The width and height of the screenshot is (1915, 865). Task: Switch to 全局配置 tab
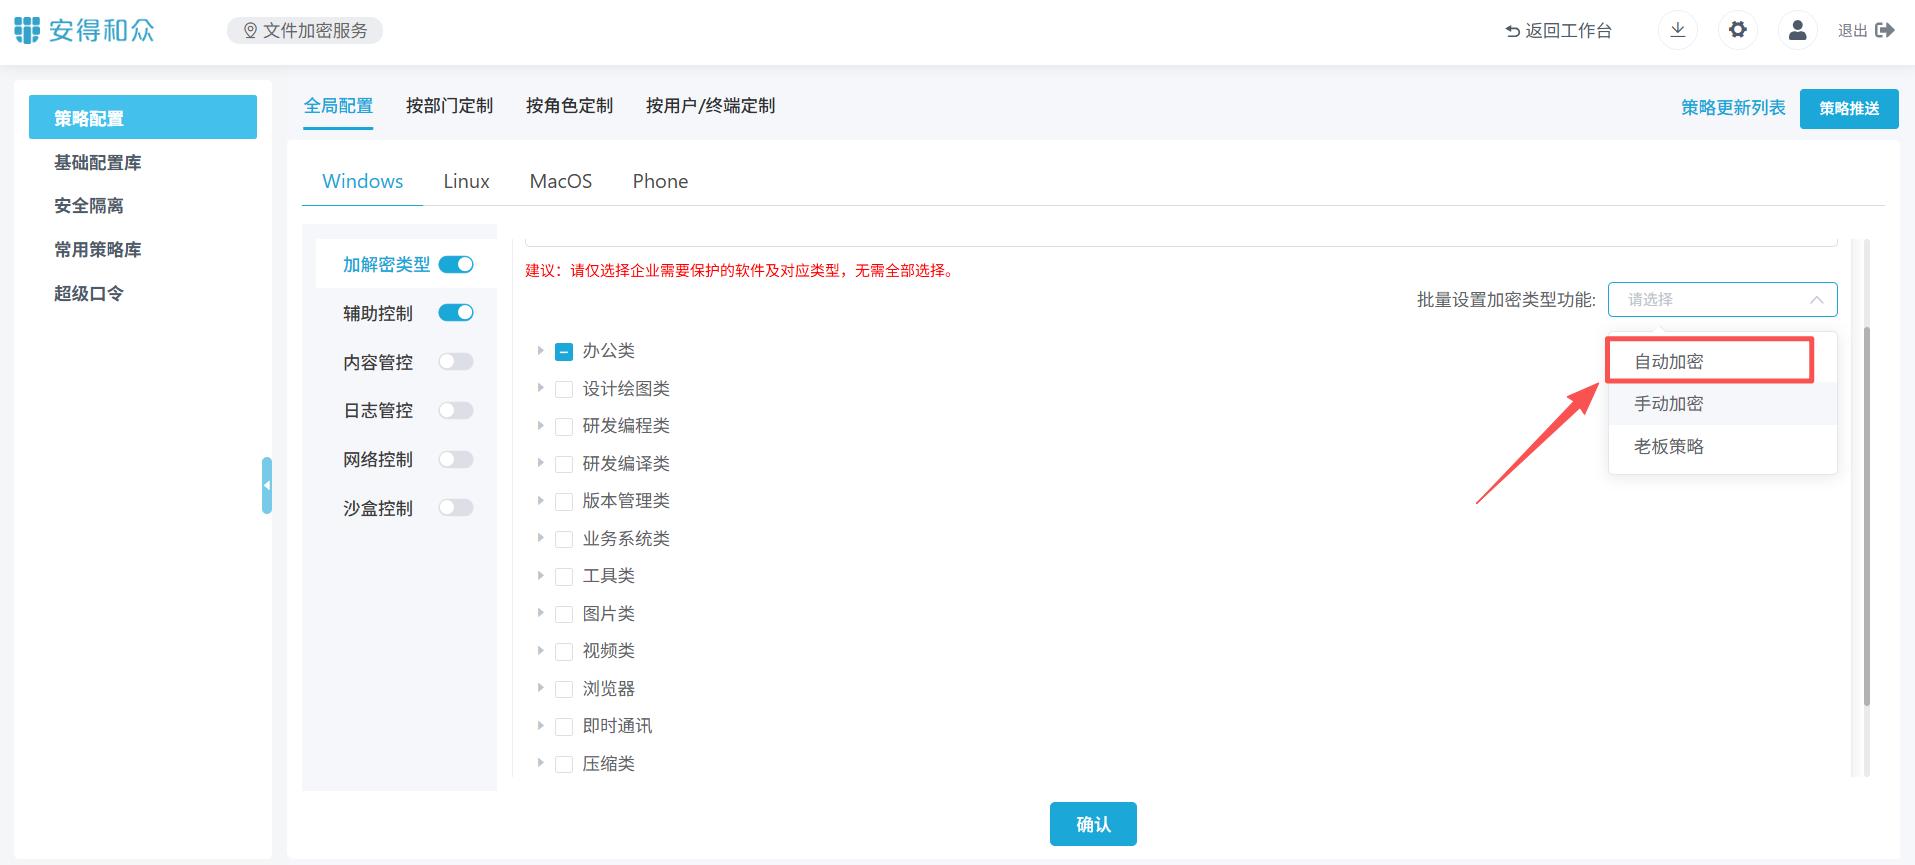point(338,106)
